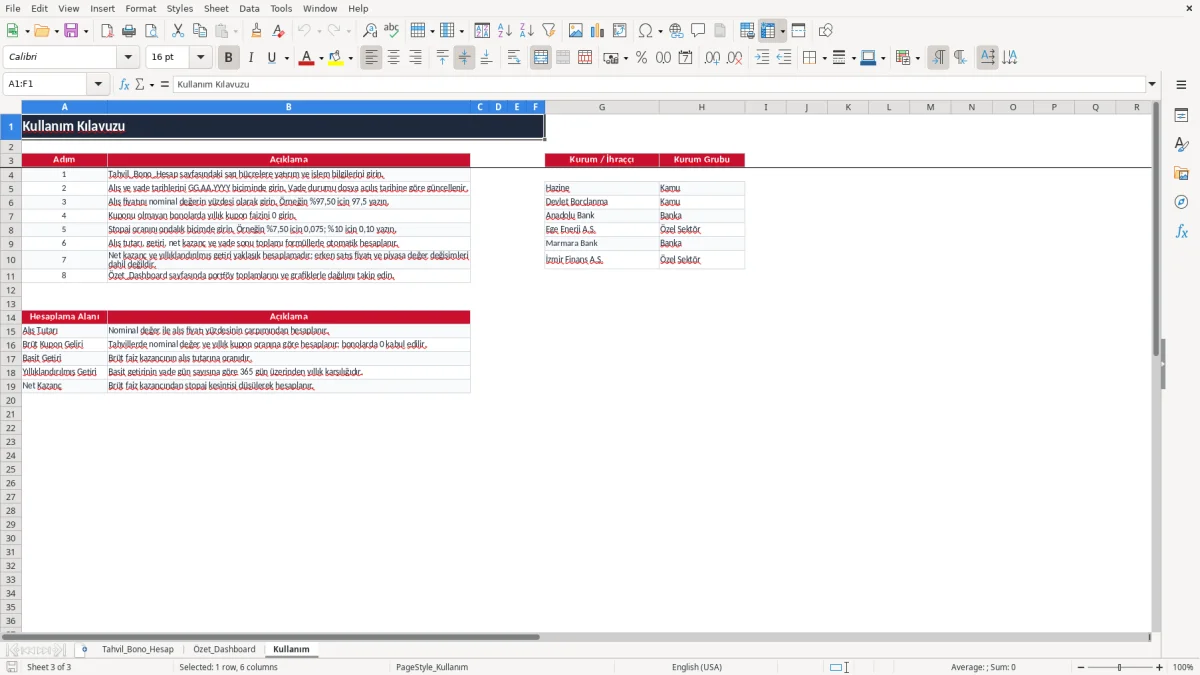Screen dimensions: 1200x675
Task: Activate Clone Formatting paintbrush
Action: pyautogui.click(x=256, y=31)
